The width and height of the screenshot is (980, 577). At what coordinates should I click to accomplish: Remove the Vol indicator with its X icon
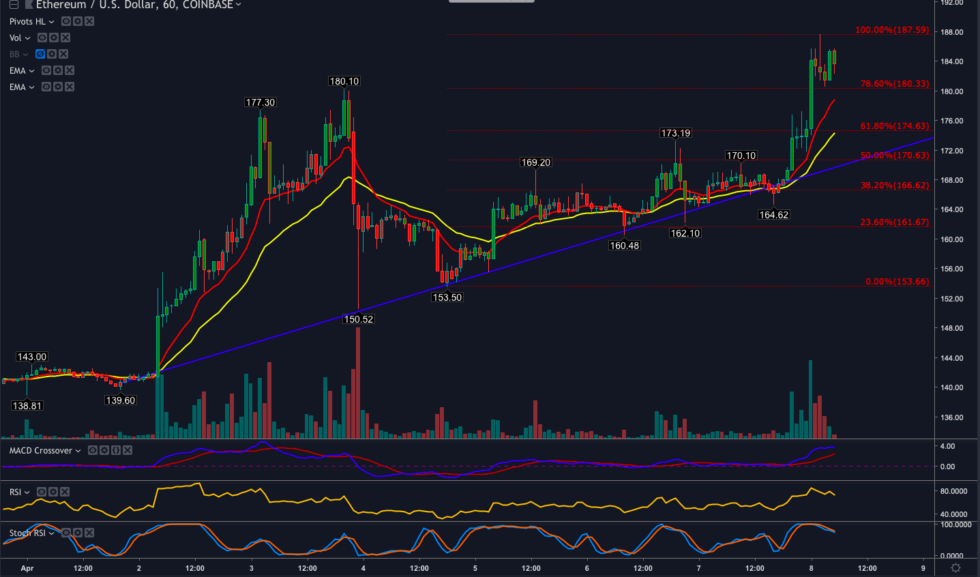coord(65,38)
